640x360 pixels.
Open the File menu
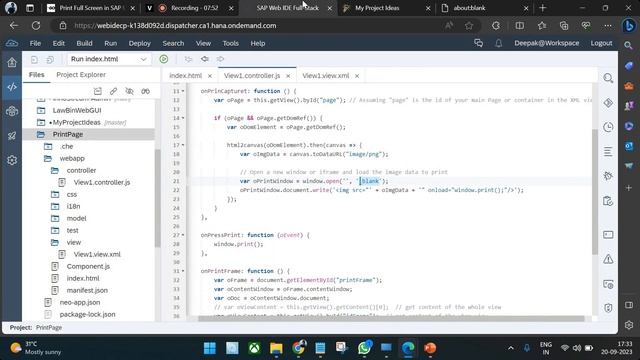point(35,43)
